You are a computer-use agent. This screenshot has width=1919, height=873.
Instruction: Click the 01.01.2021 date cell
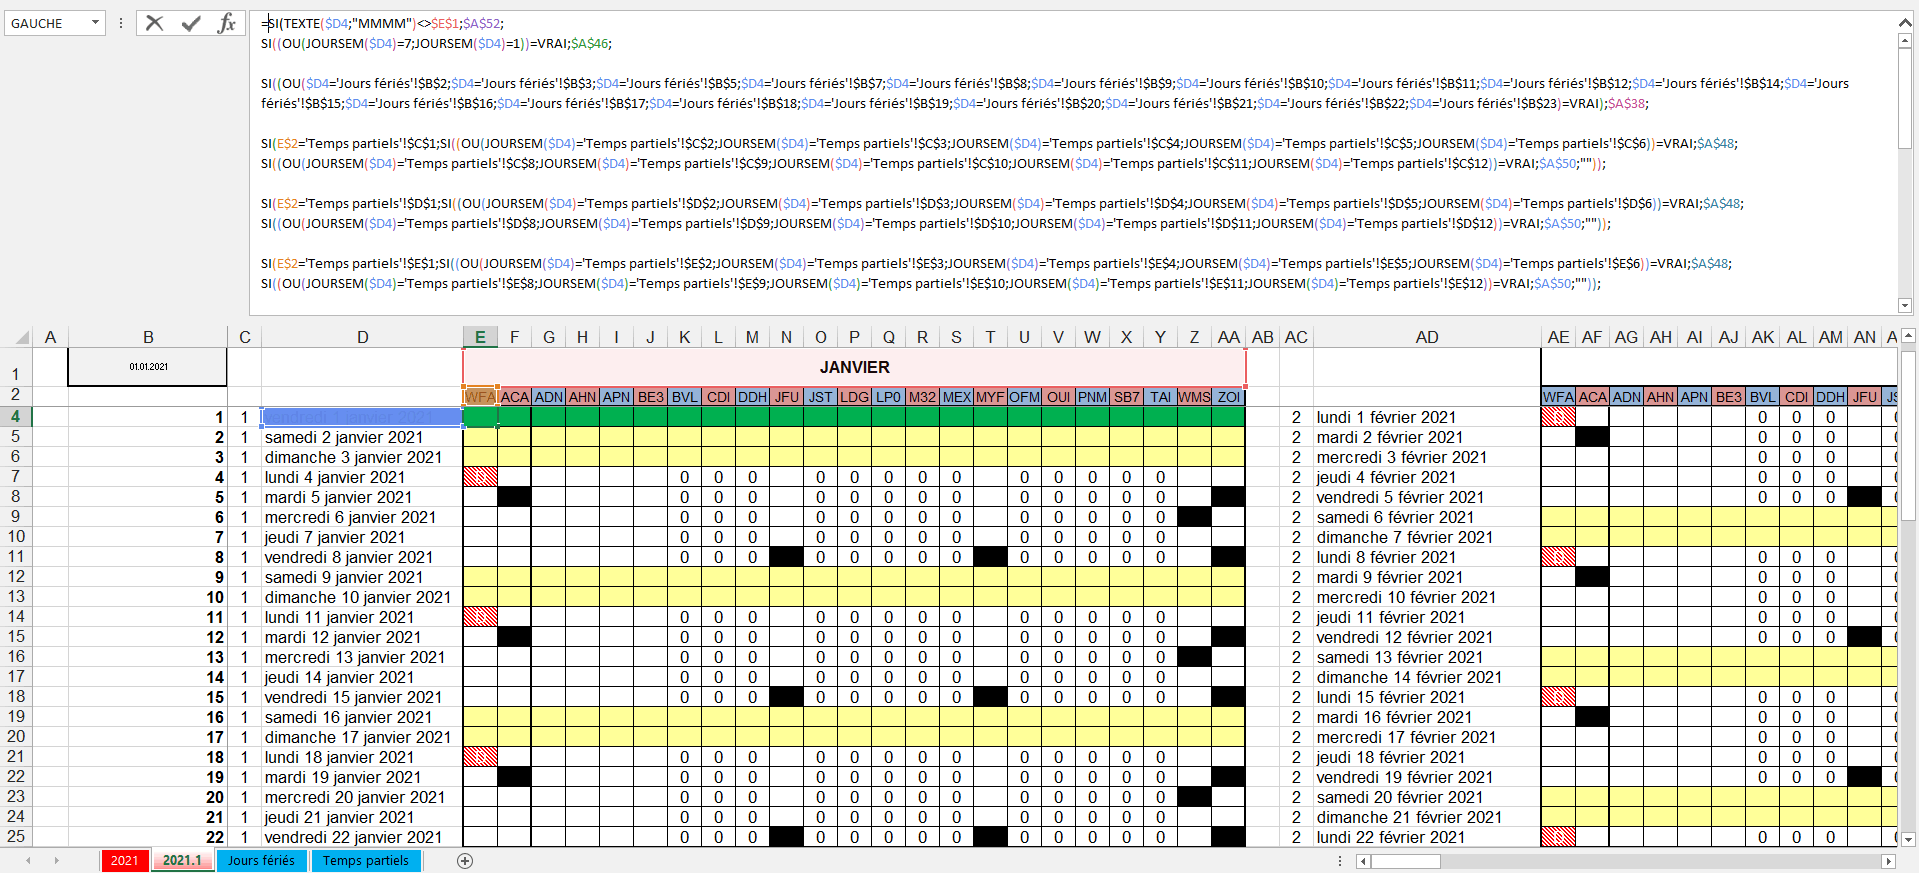click(x=148, y=367)
